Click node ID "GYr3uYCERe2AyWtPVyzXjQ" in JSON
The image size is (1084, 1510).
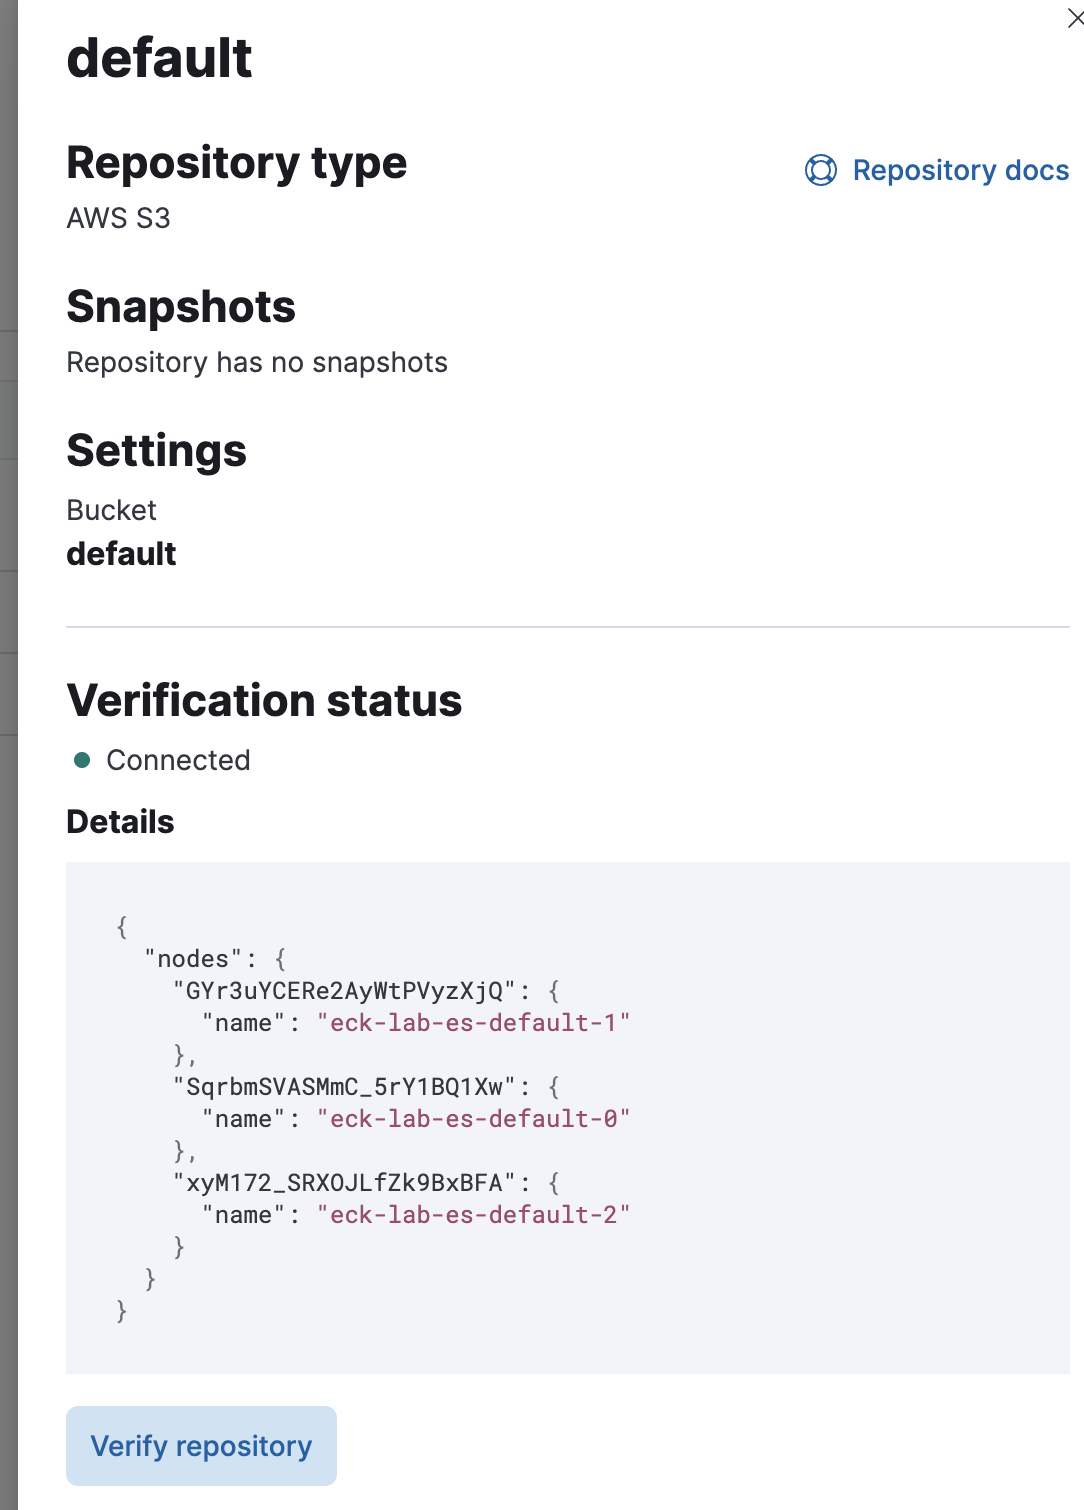pos(344,991)
